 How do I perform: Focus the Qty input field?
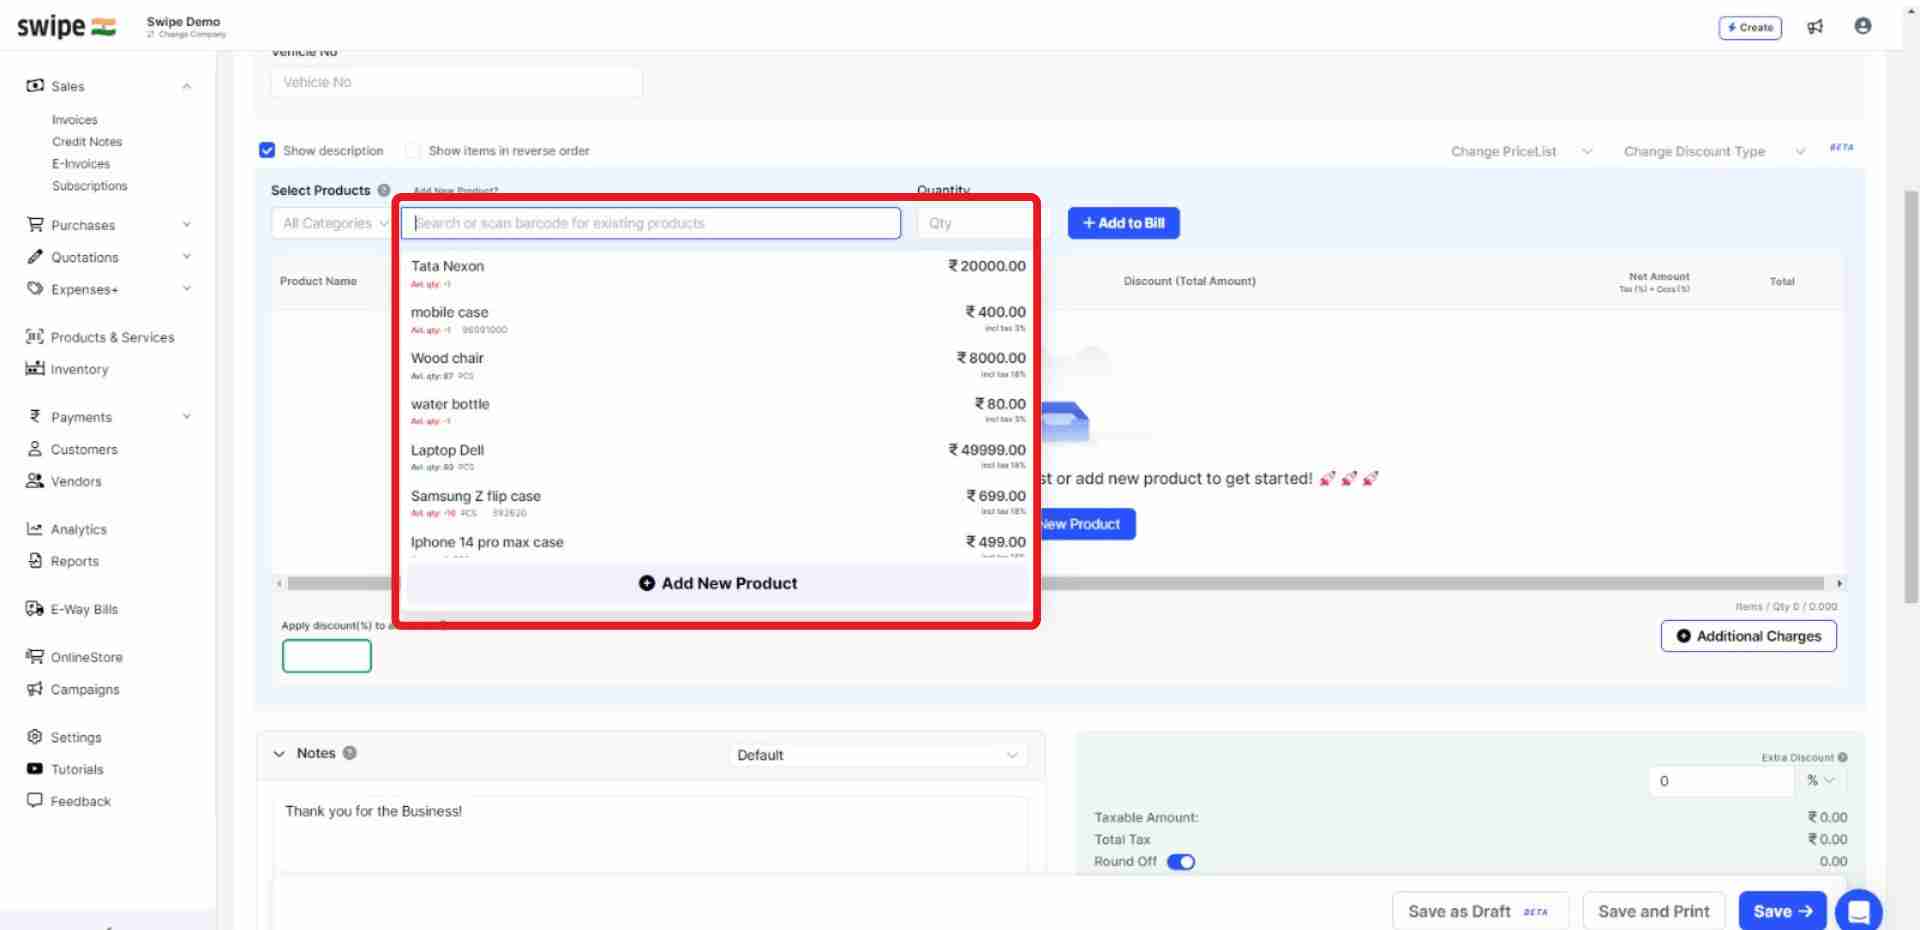pyautogui.click(x=974, y=223)
